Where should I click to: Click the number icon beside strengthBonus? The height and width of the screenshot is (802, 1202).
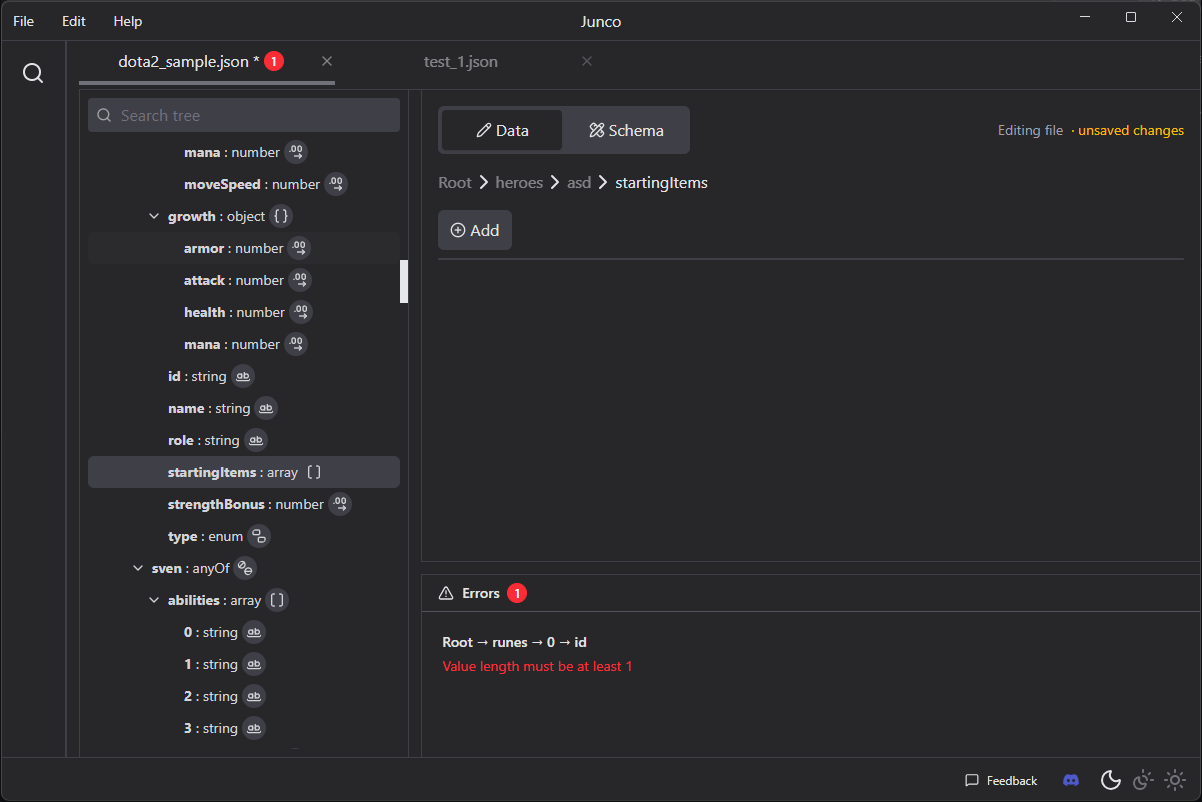coord(340,504)
